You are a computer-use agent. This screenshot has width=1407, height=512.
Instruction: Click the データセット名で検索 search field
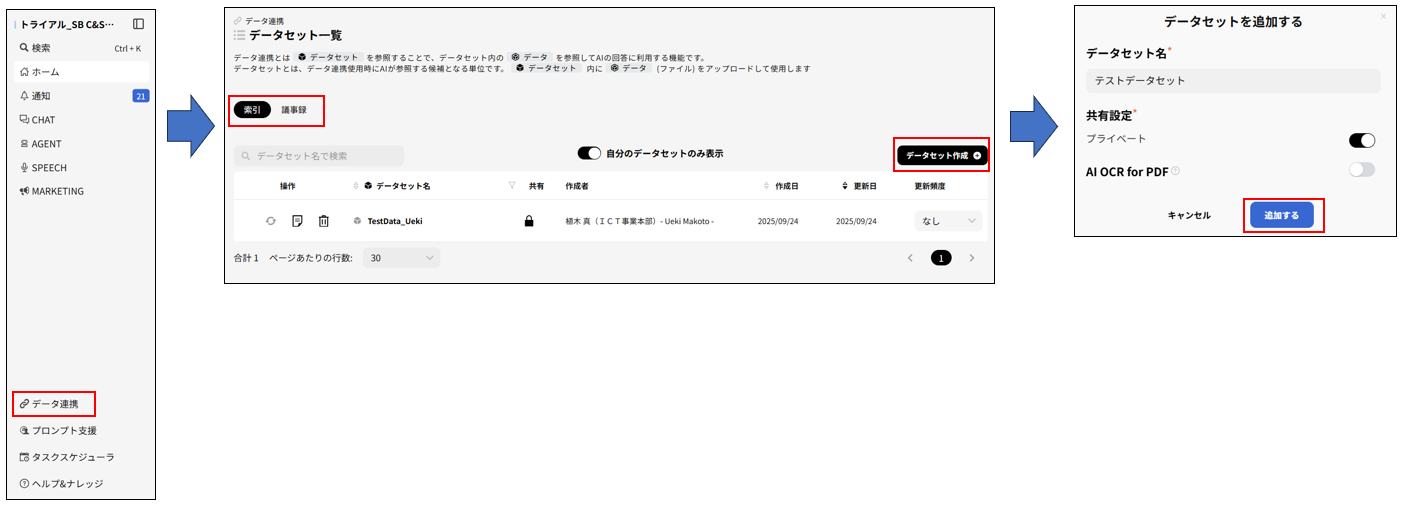point(320,156)
